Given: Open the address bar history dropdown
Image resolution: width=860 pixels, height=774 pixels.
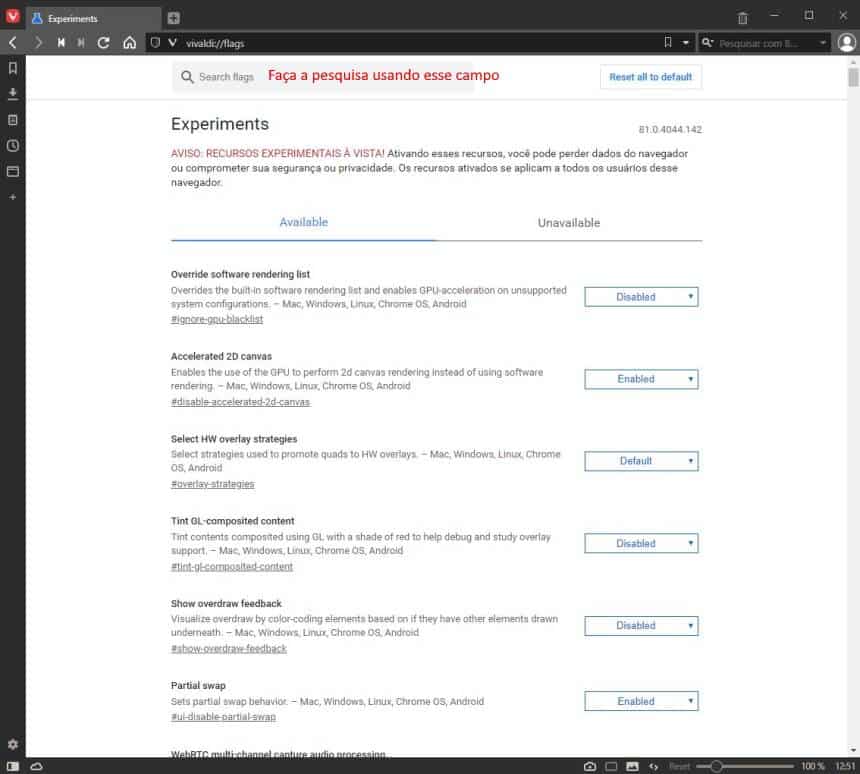Looking at the screenshot, I should (x=685, y=43).
